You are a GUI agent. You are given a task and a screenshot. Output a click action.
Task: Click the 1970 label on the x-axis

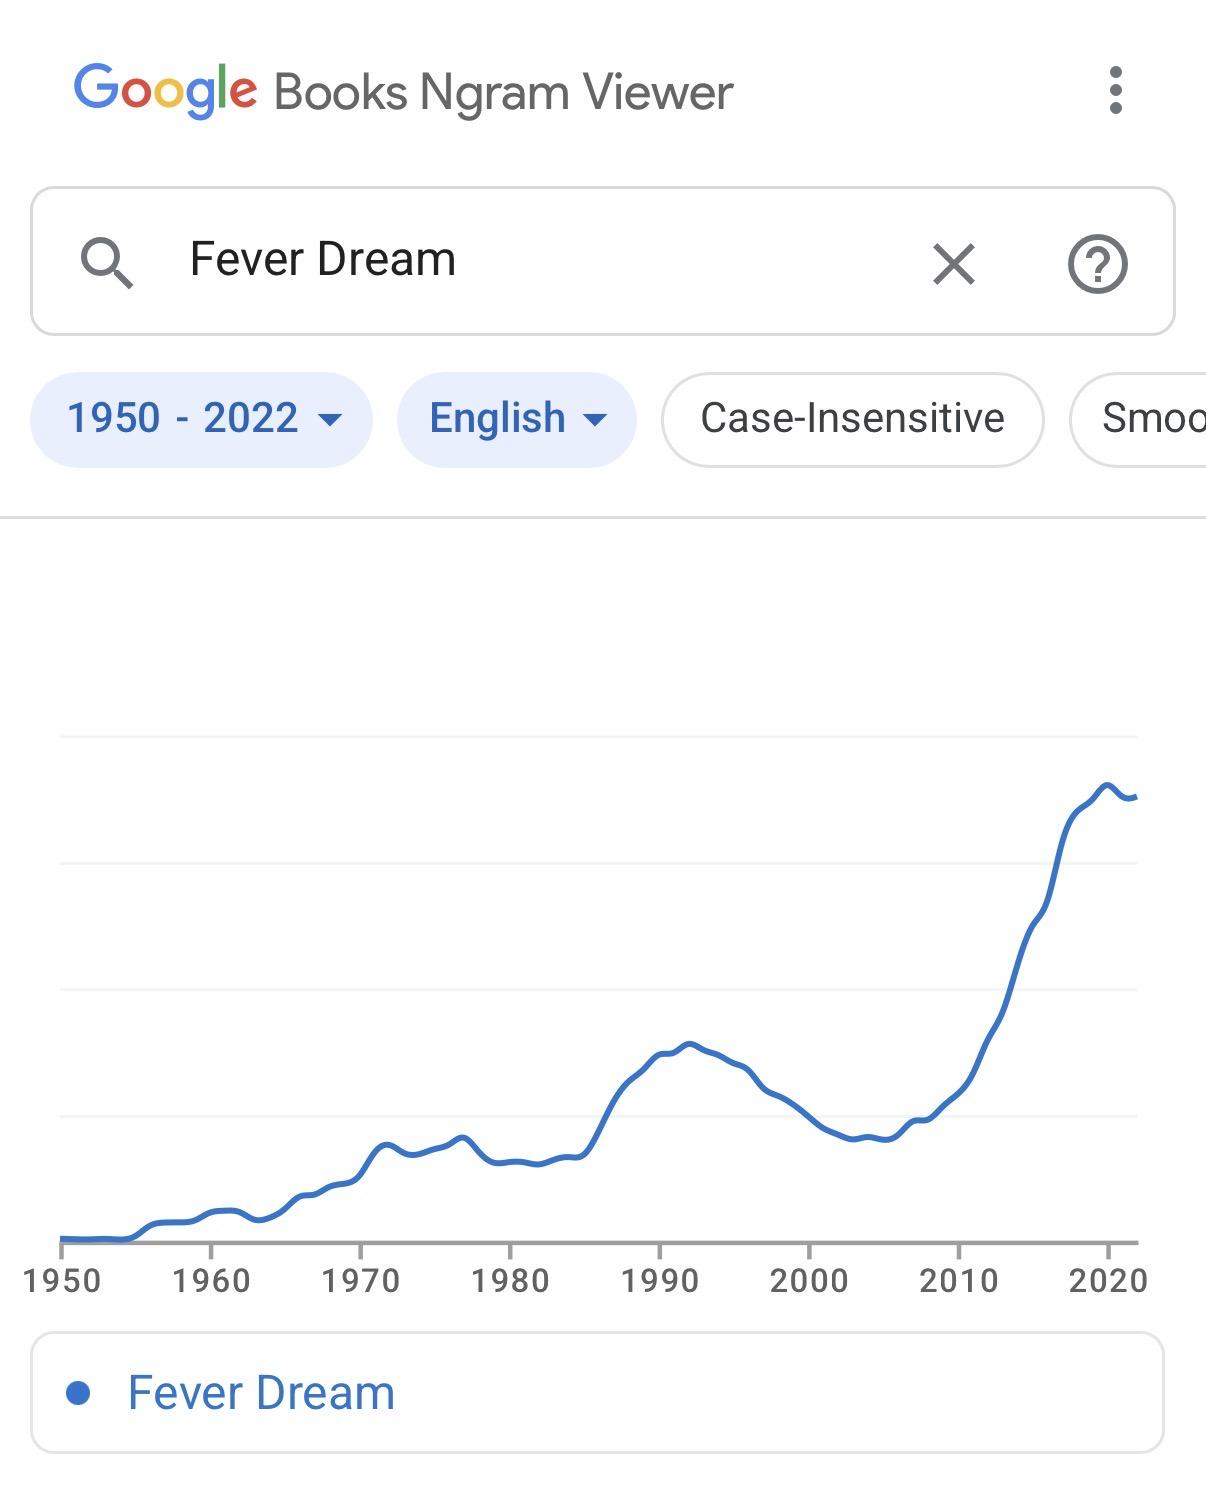tap(360, 1280)
